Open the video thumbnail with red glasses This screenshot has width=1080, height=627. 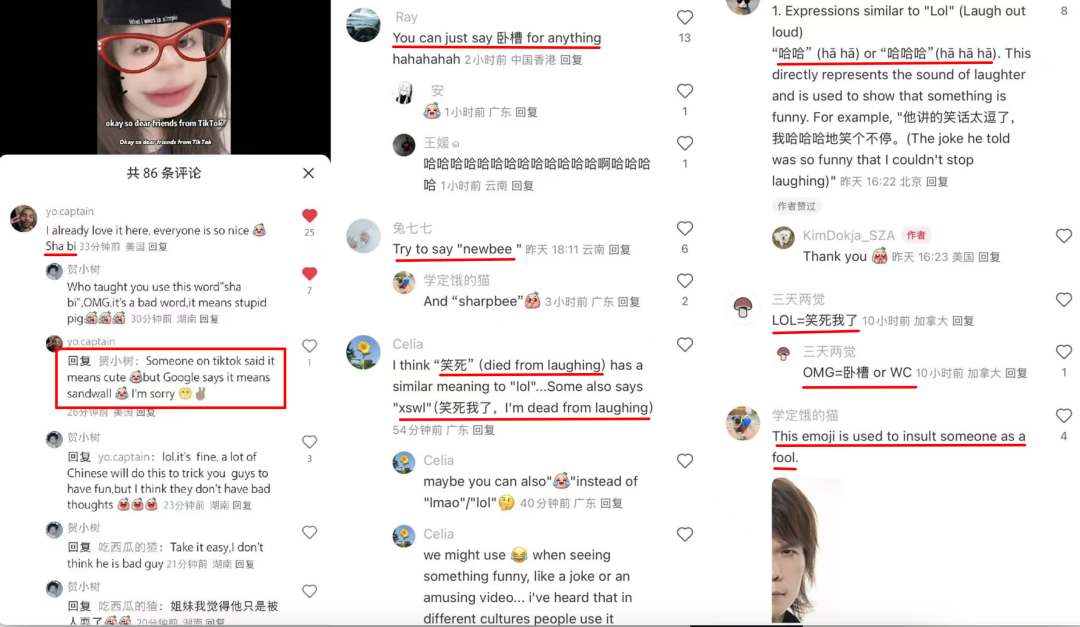pyautogui.click(x=164, y=76)
